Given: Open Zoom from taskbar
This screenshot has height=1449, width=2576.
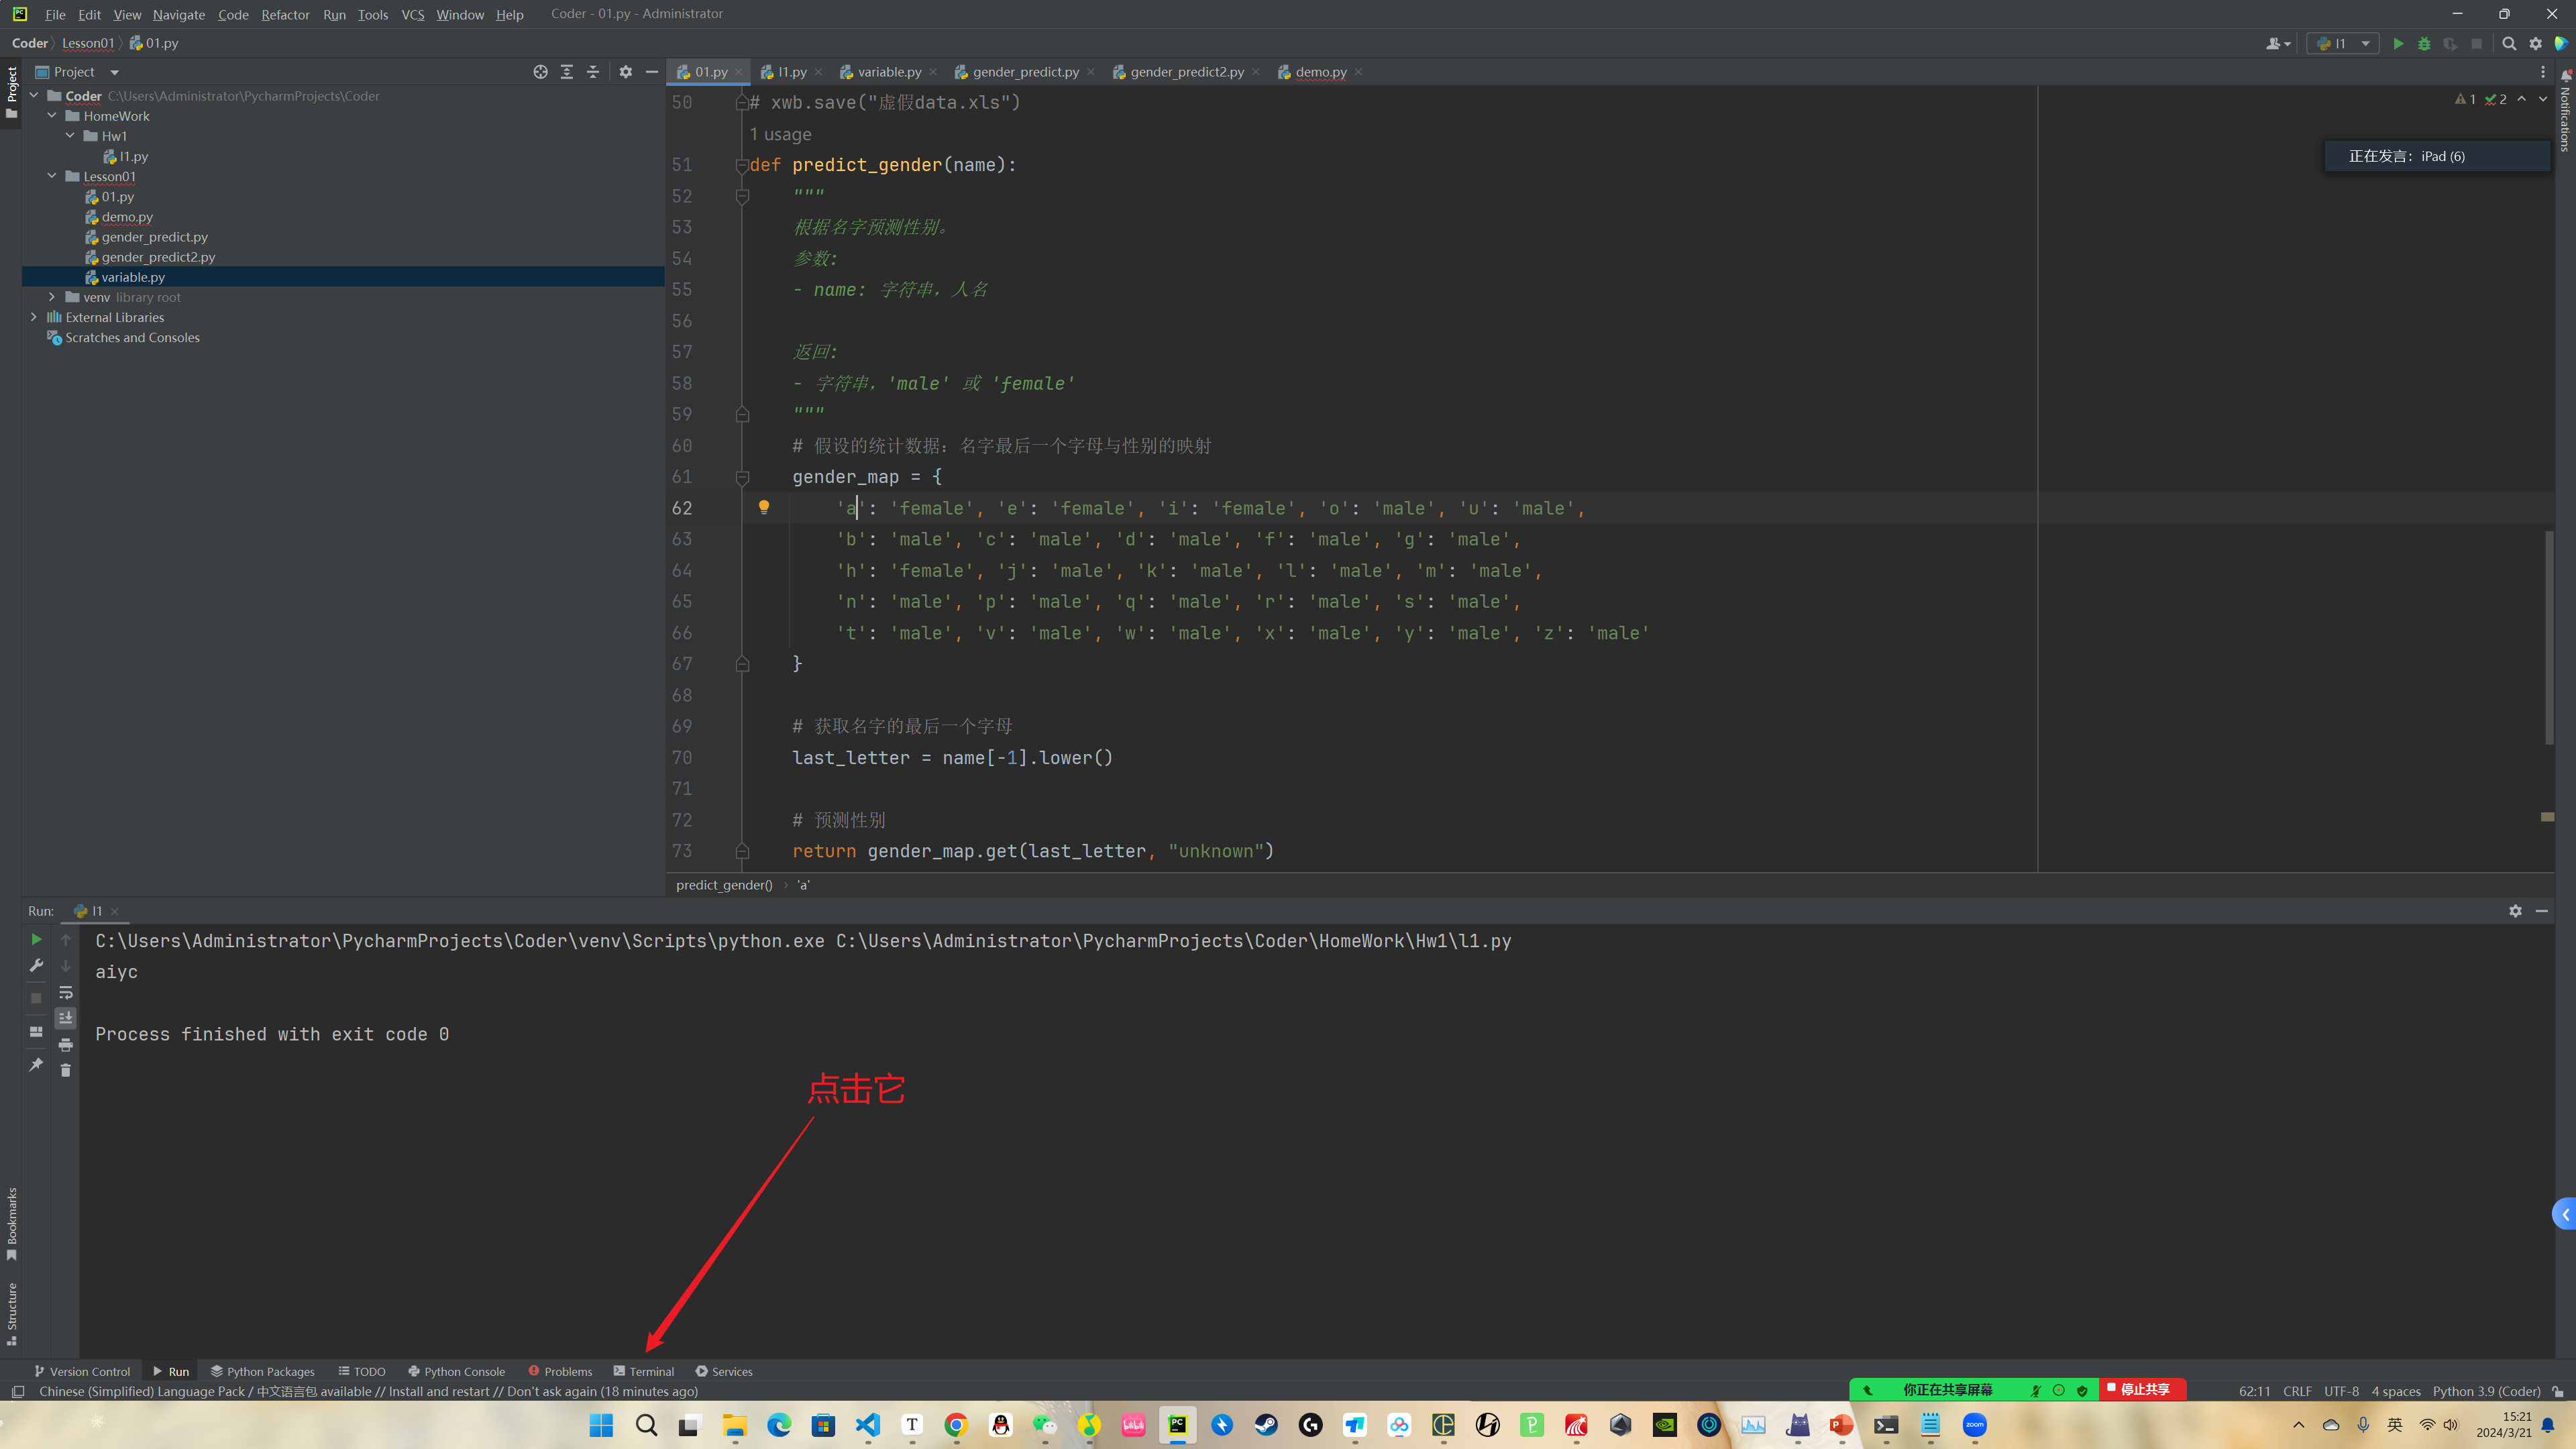Looking at the screenshot, I should 1974,1425.
